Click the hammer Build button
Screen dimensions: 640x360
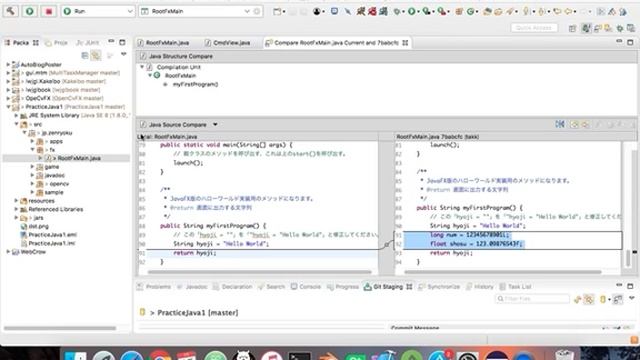(11, 11)
